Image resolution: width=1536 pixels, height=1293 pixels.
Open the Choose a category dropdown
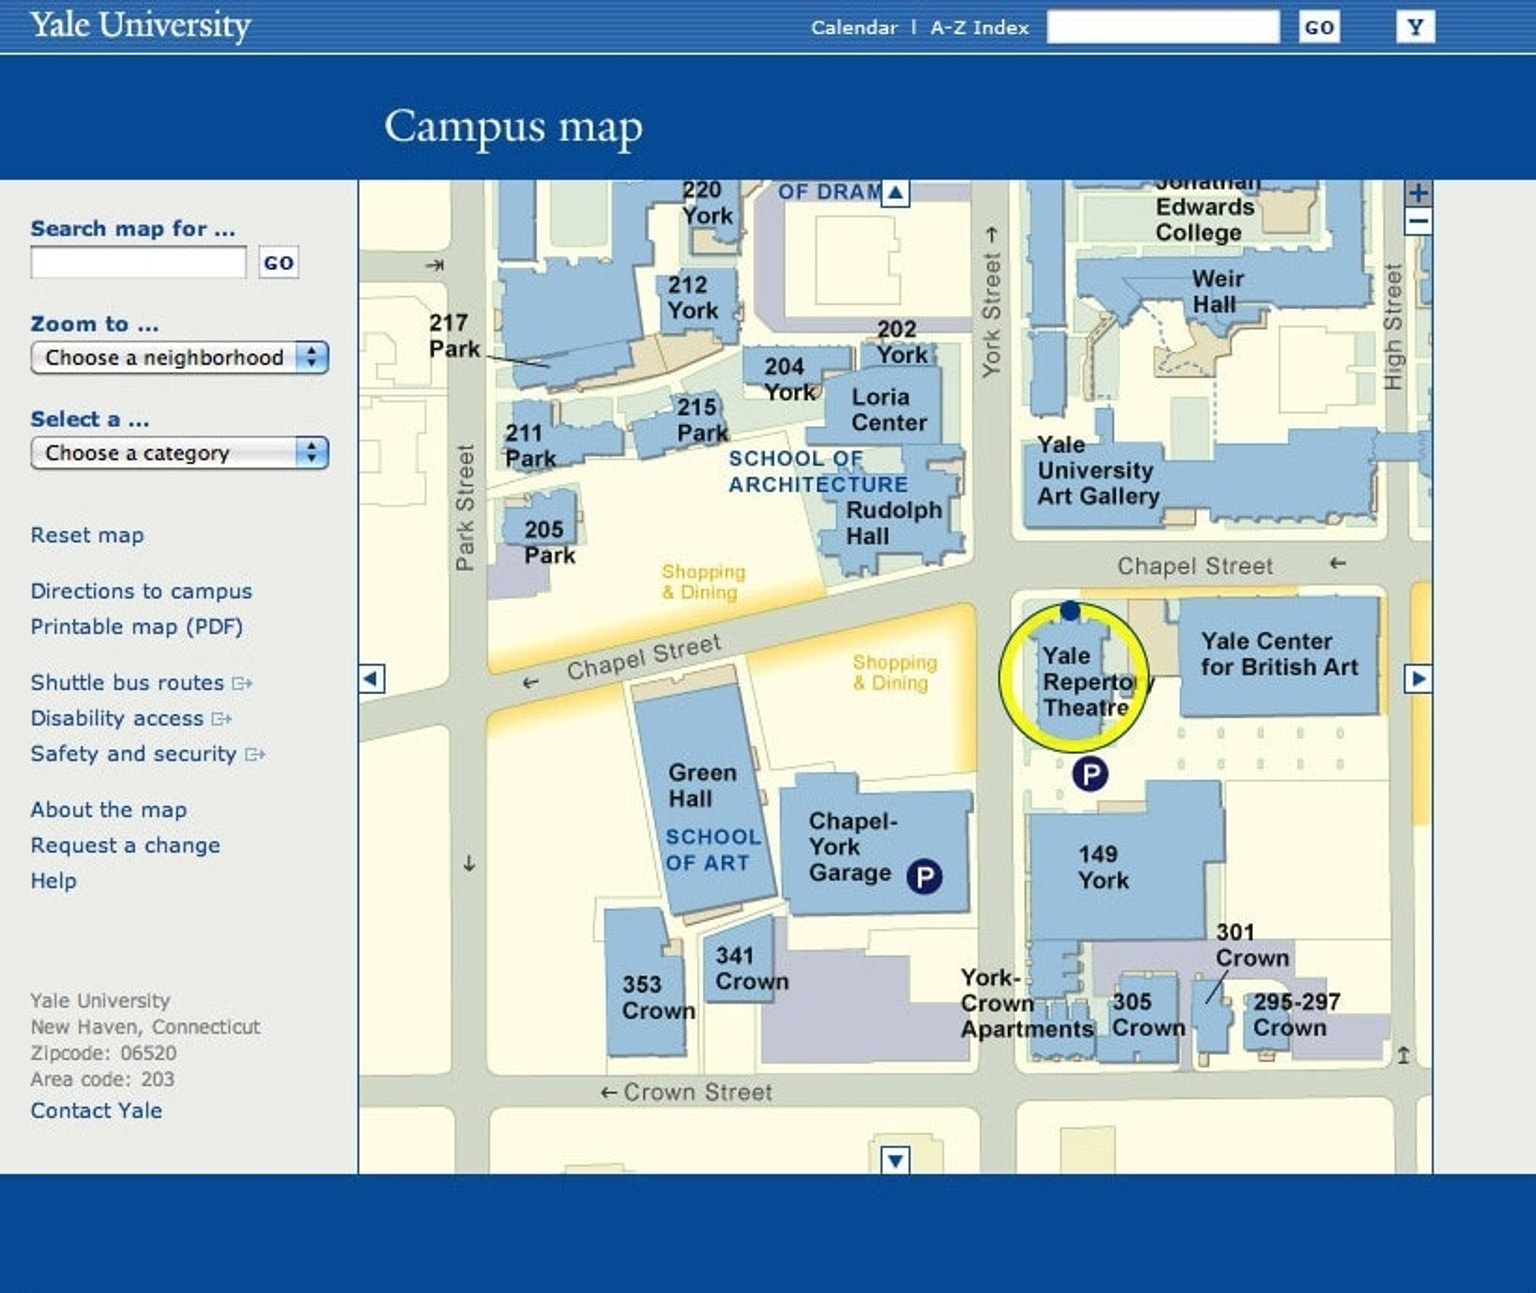pyautogui.click(x=180, y=453)
